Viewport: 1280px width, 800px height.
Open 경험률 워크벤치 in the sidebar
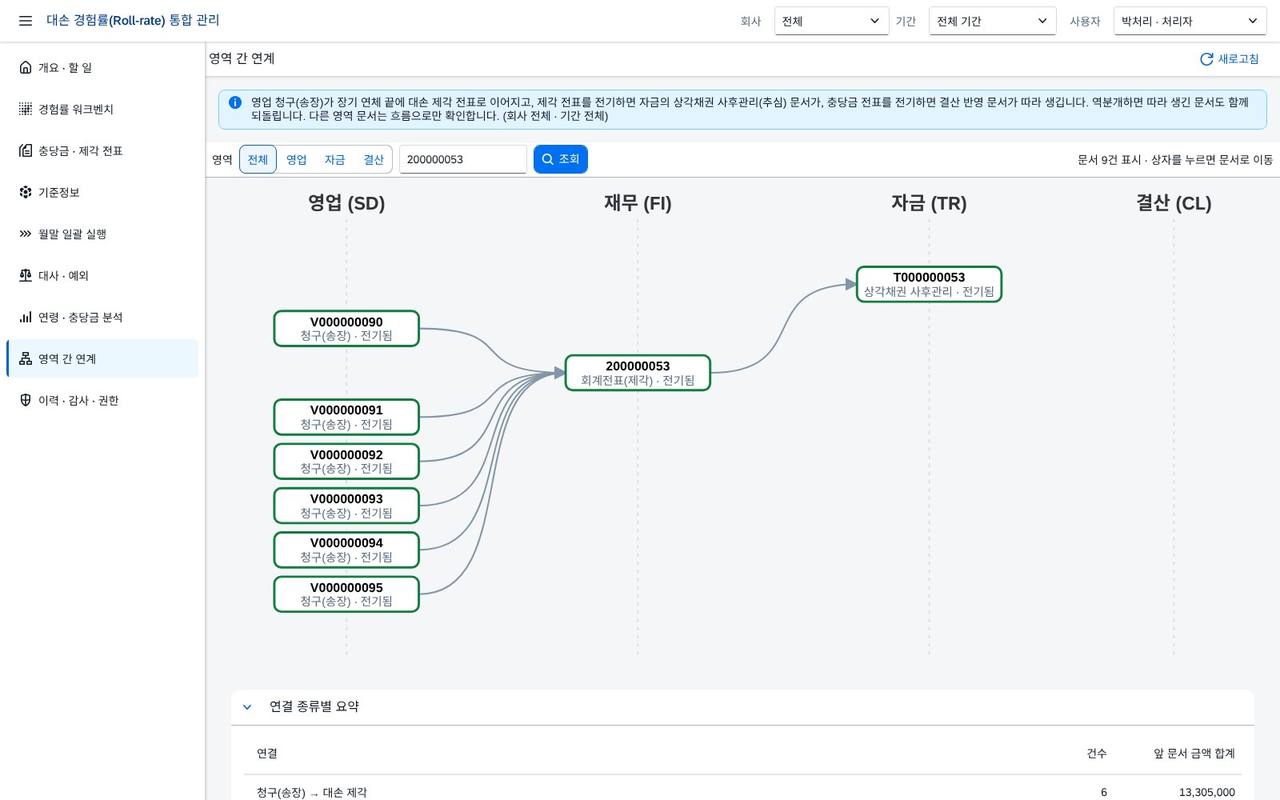tap(102, 109)
